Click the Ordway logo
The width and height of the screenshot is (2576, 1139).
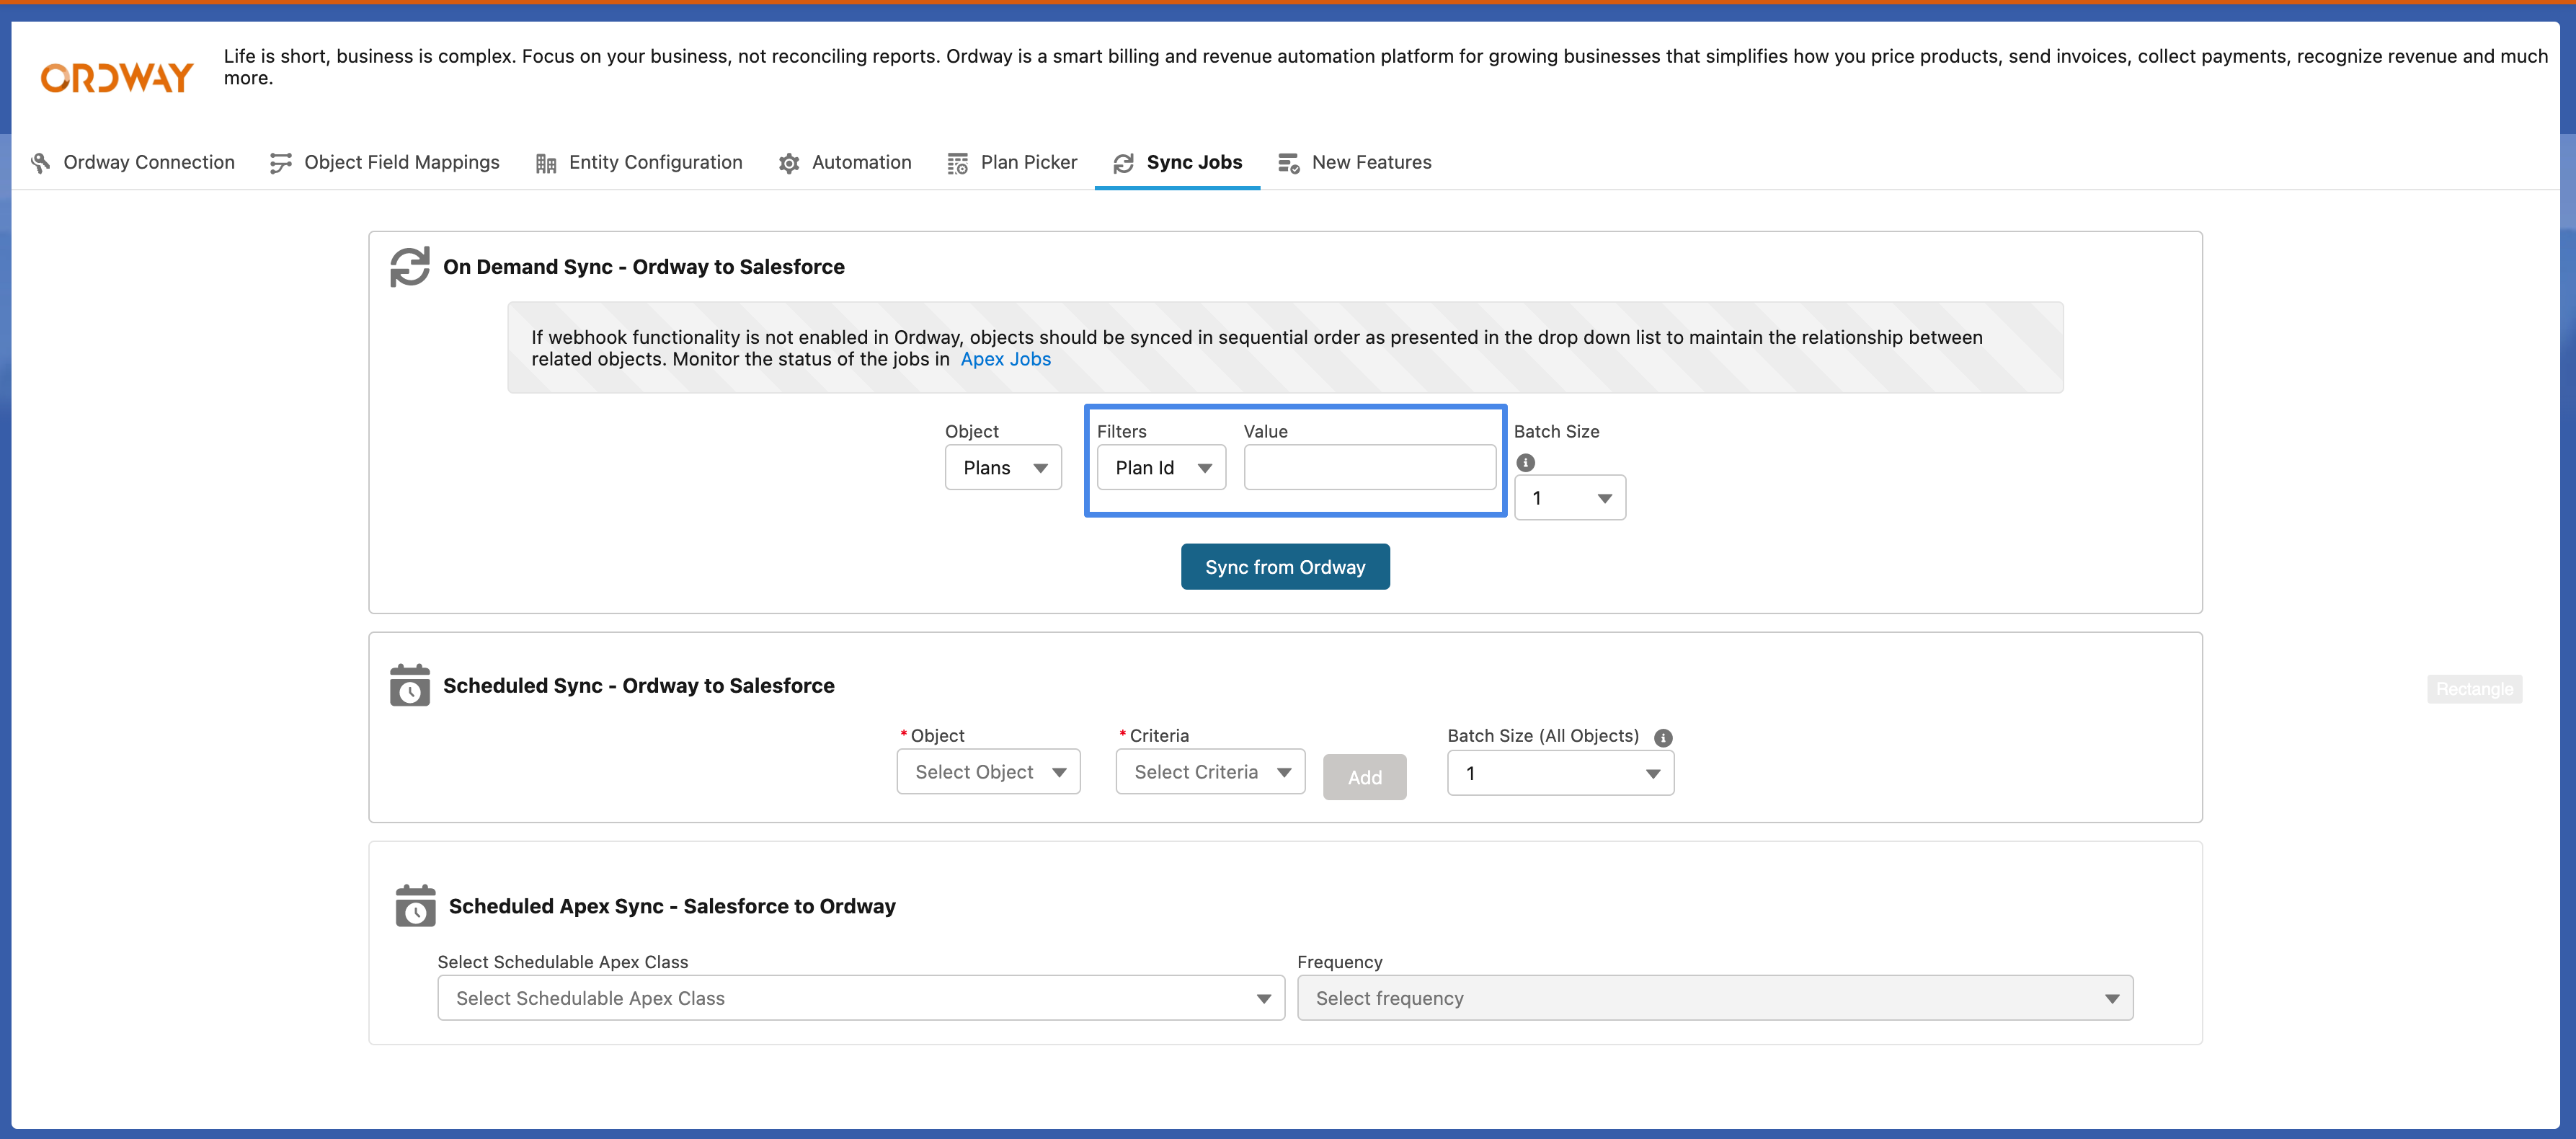click(x=117, y=77)
